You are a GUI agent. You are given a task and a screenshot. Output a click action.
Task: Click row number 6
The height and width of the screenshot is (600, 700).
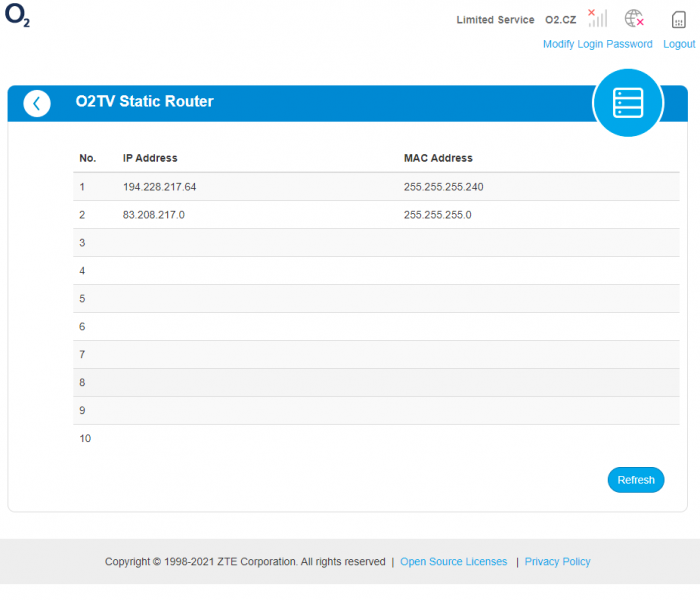82,326
